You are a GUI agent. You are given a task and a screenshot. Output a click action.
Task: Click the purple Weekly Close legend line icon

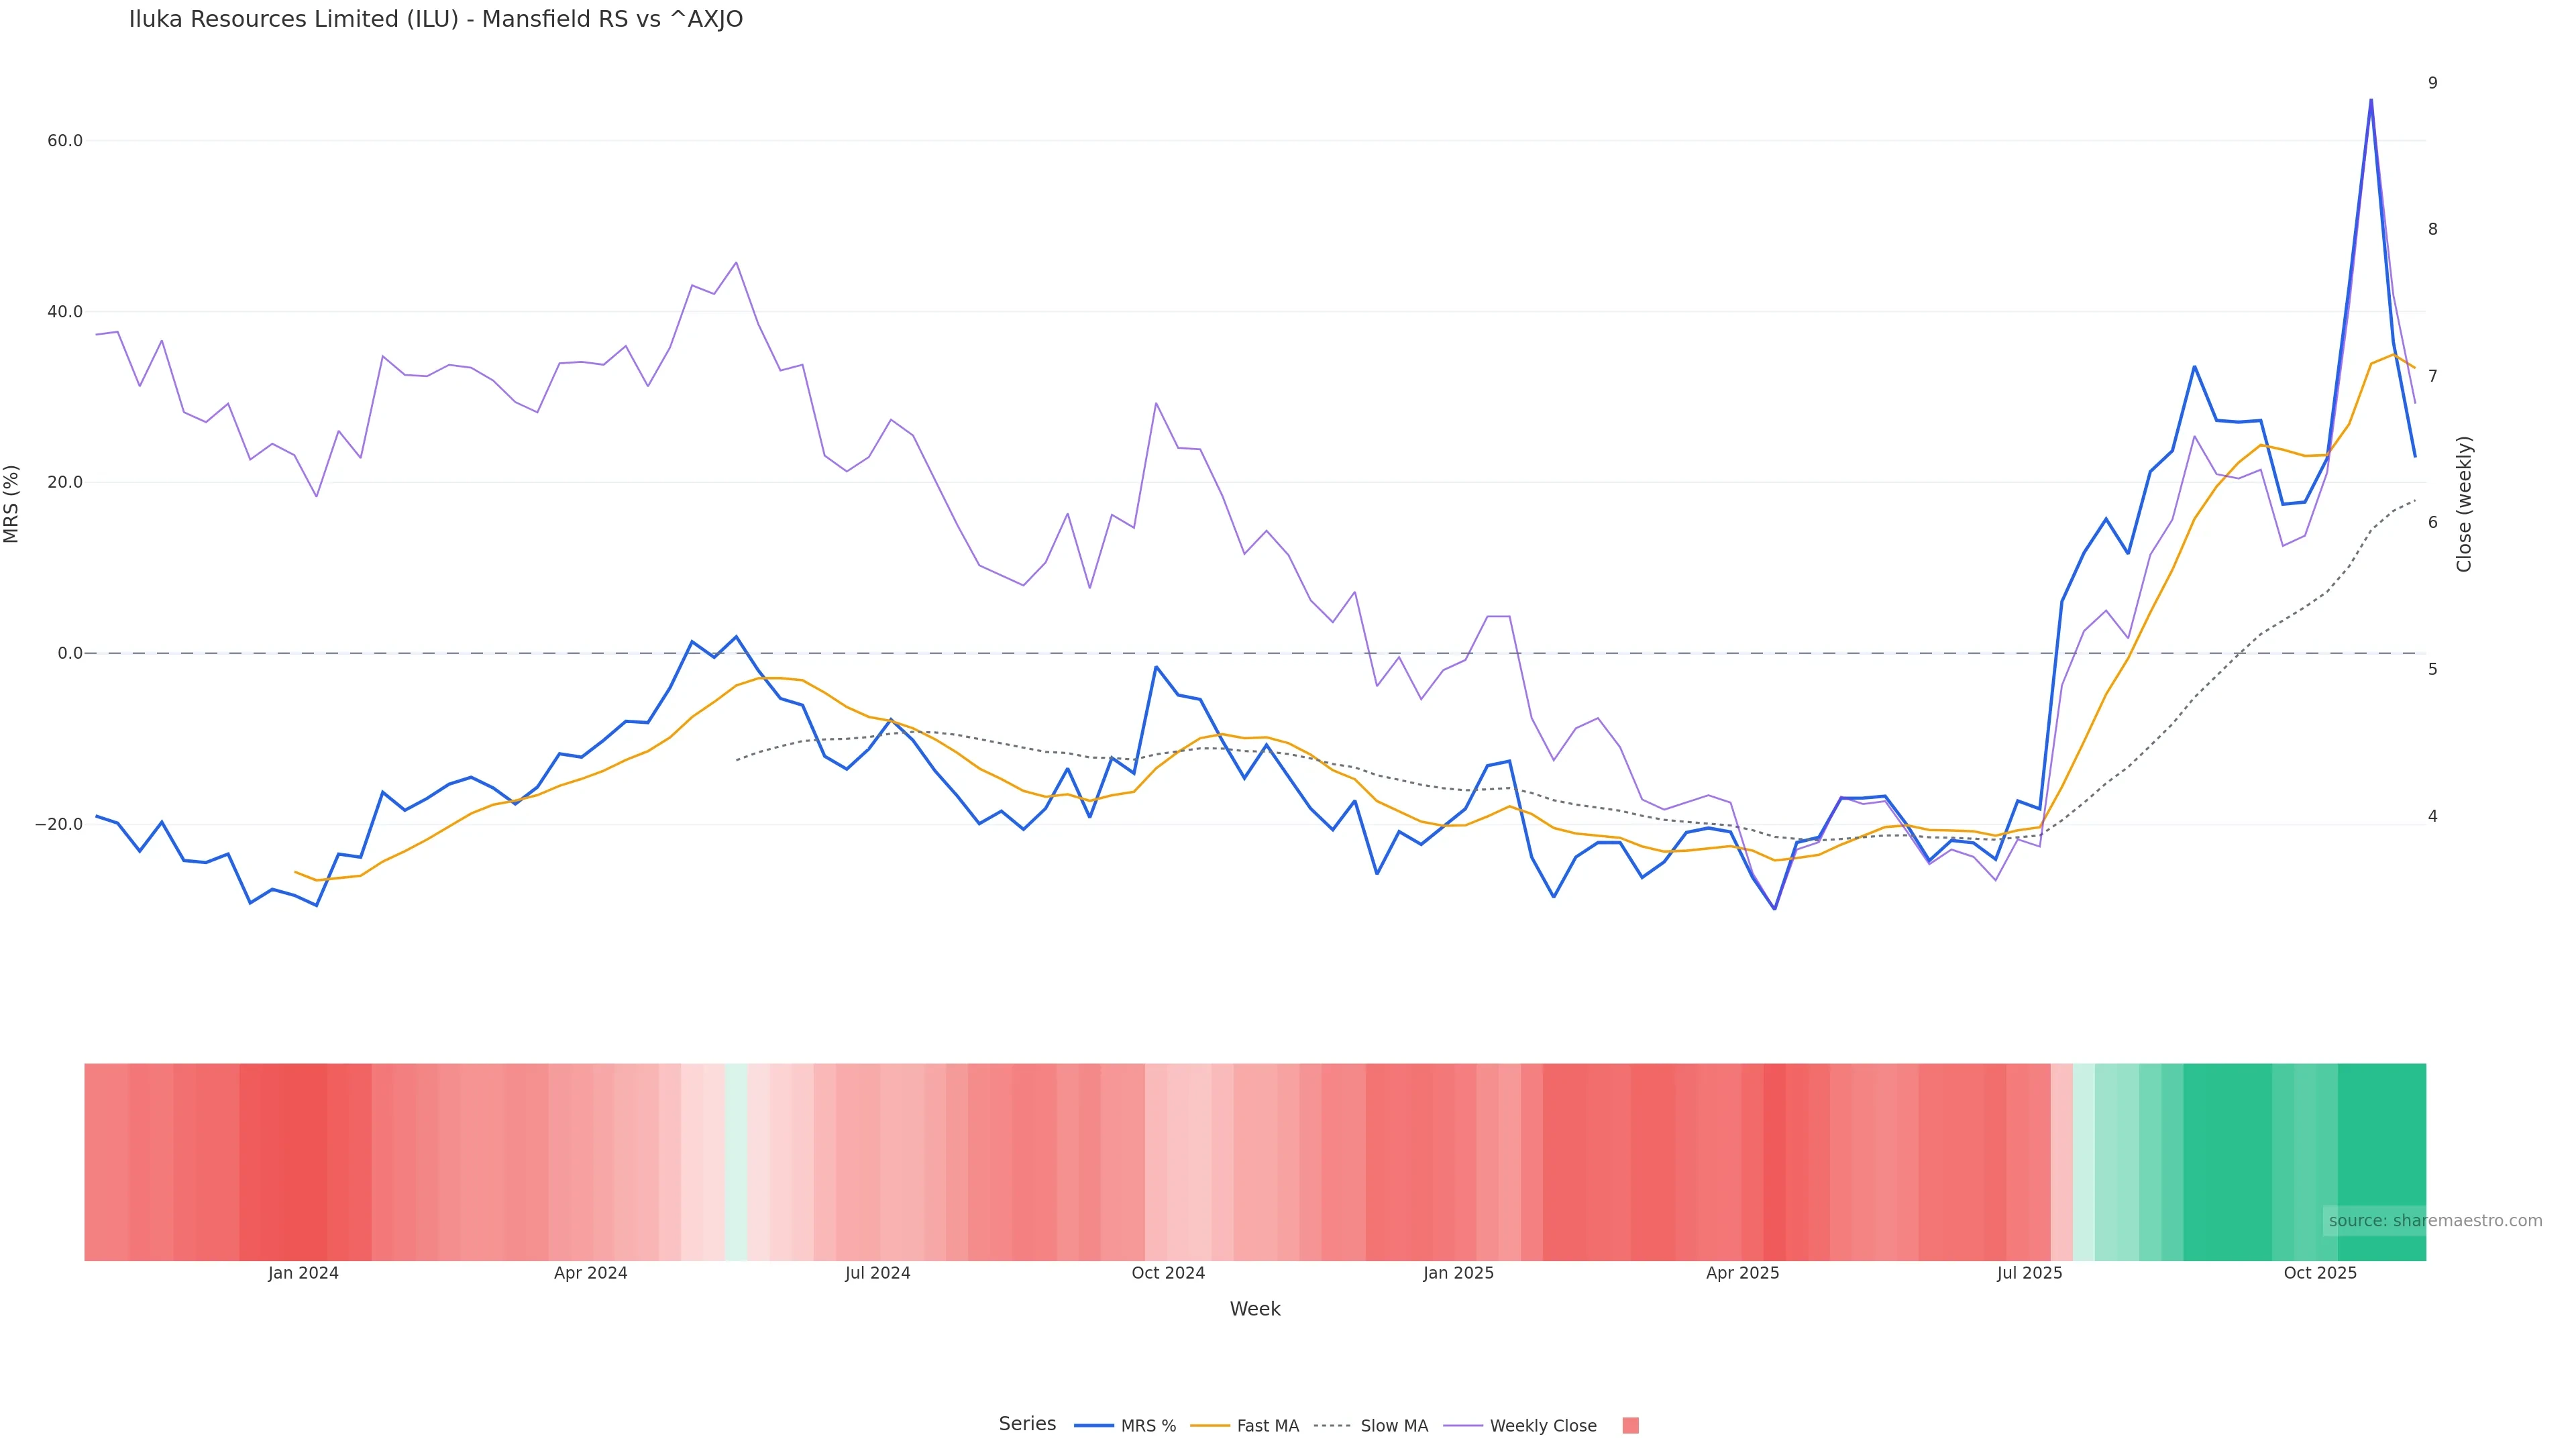[1463, 1426]
